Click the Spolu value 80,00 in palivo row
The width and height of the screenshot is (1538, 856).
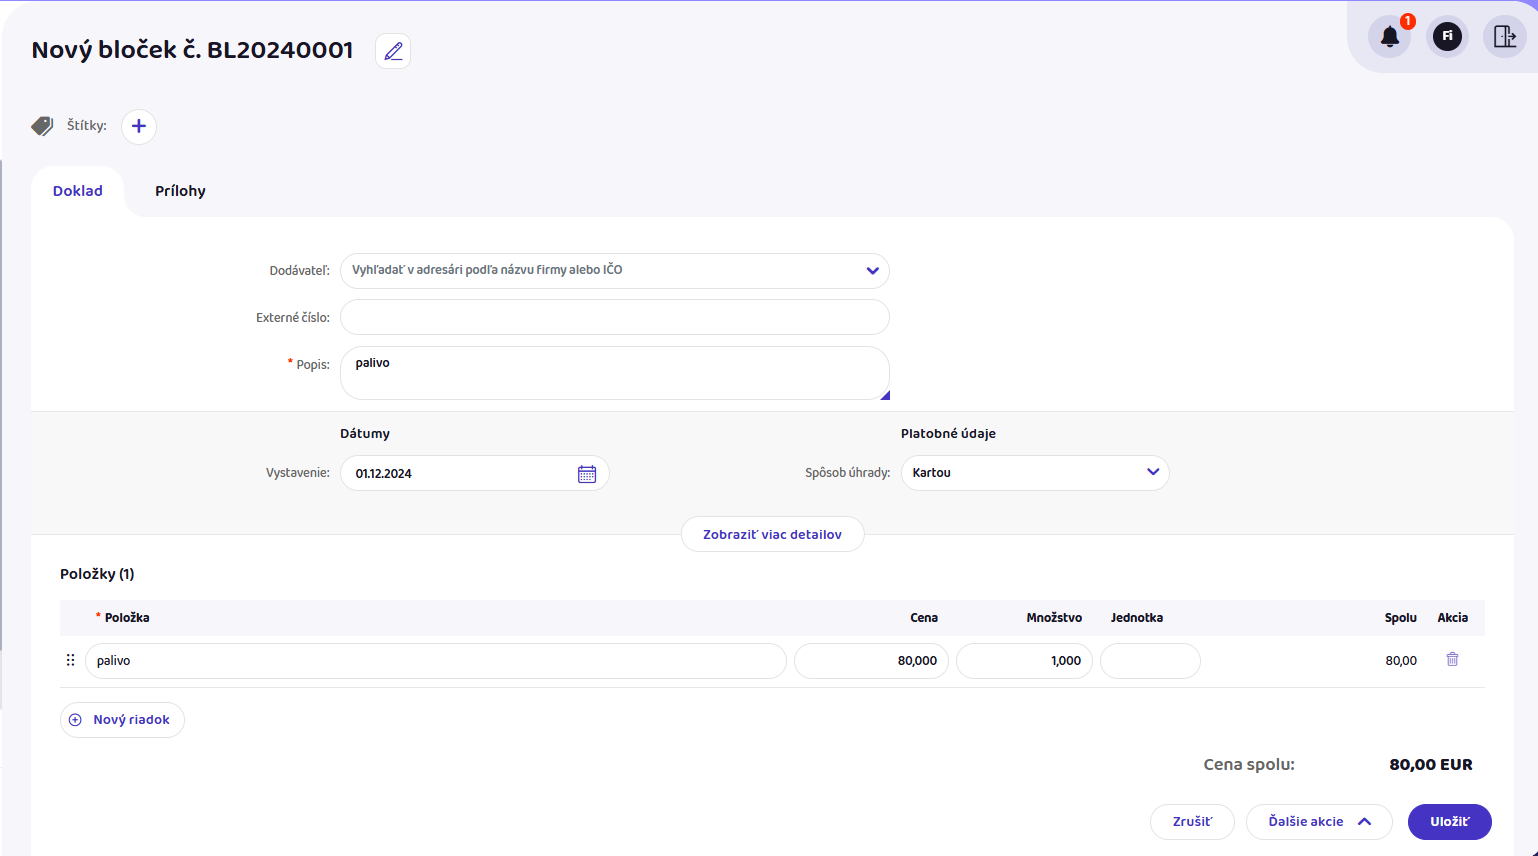pyautogui.click(x=1401, y=661)
